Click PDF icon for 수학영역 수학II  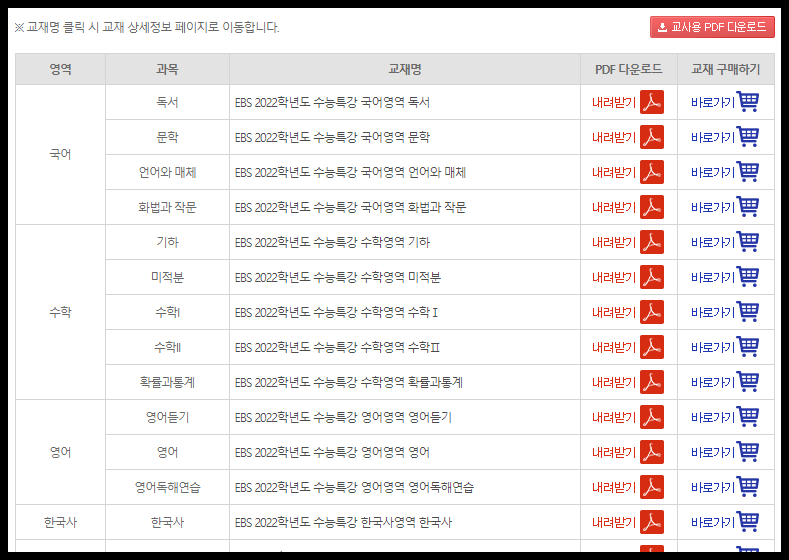(x=652, y=347)
